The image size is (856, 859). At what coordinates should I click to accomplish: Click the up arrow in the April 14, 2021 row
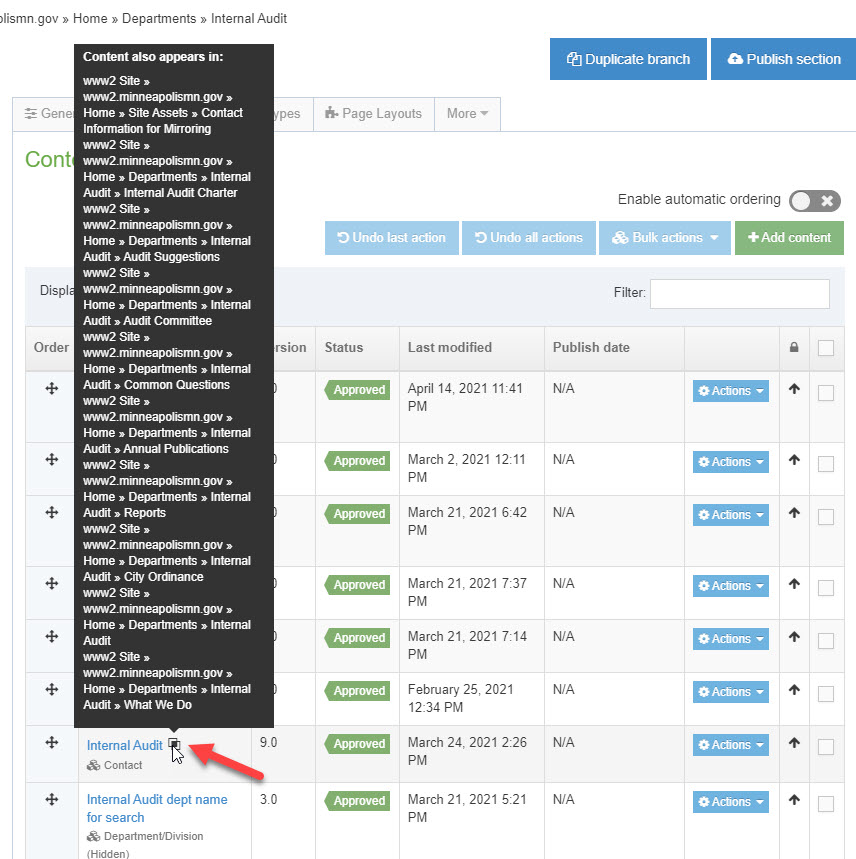click(794, 389)
